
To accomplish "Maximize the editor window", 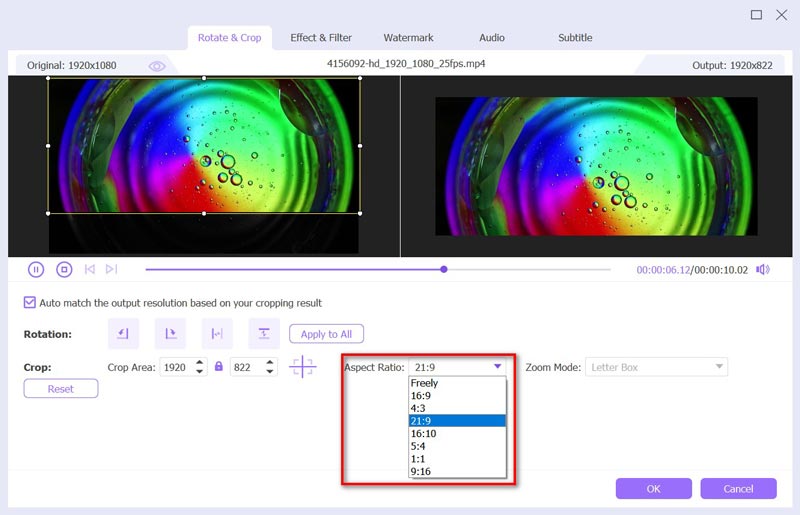I will tap(756, 15).
